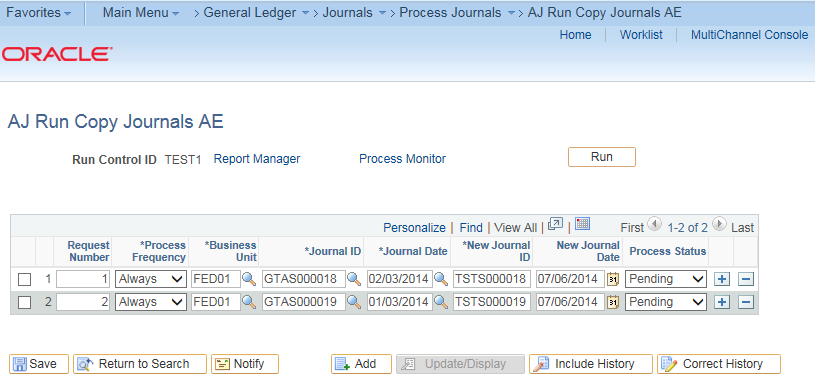This screenshot has width=815, height=376.
Task: Check the row 2 selection checkbox
Action: (24, 303)
